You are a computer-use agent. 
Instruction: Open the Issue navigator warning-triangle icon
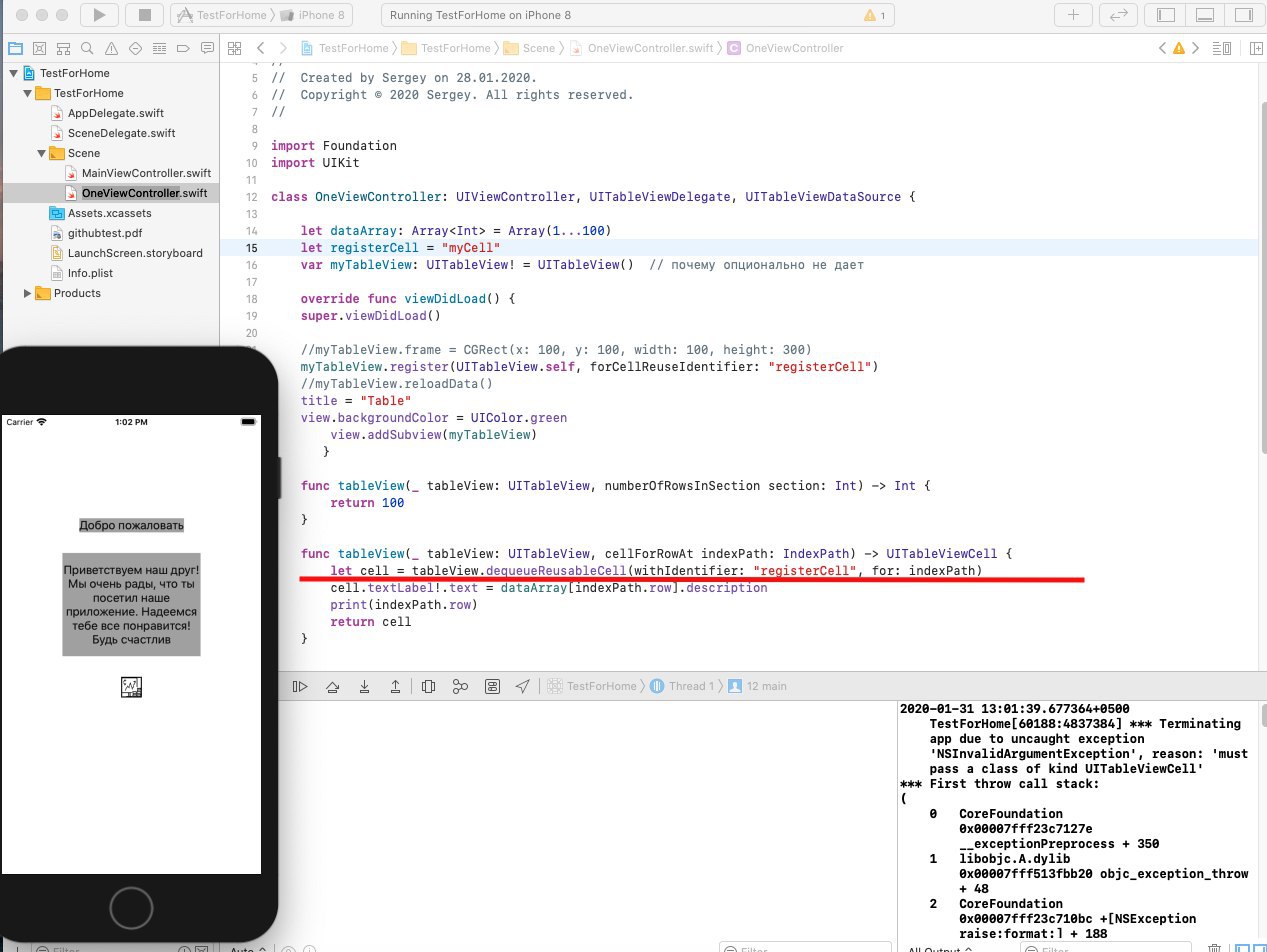coord(111,48)
